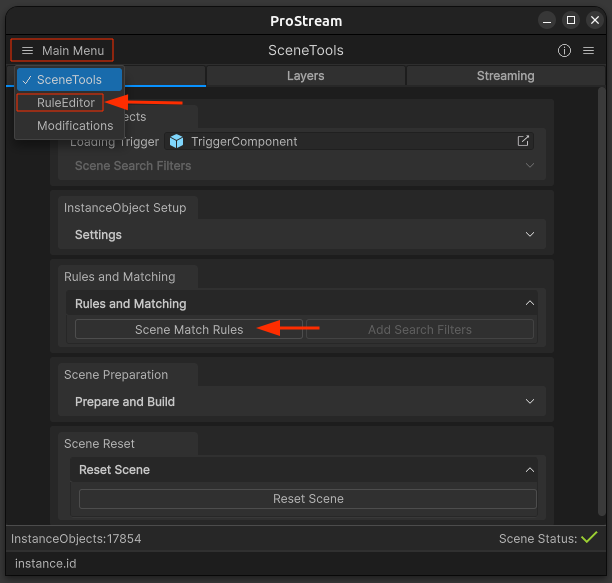
Task: Click the Scene Preparation group label
Action: [116, 375]
